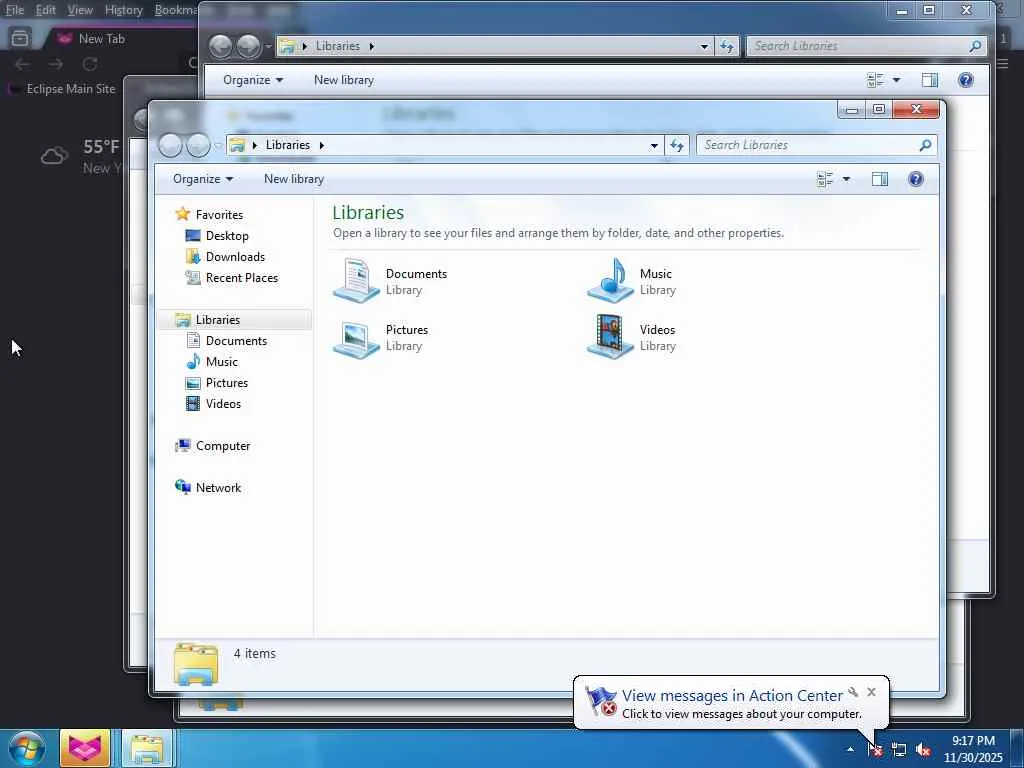Click Libraries breadcrumb in front window address bar
The image size is (1024, 768).
point(287,145)
